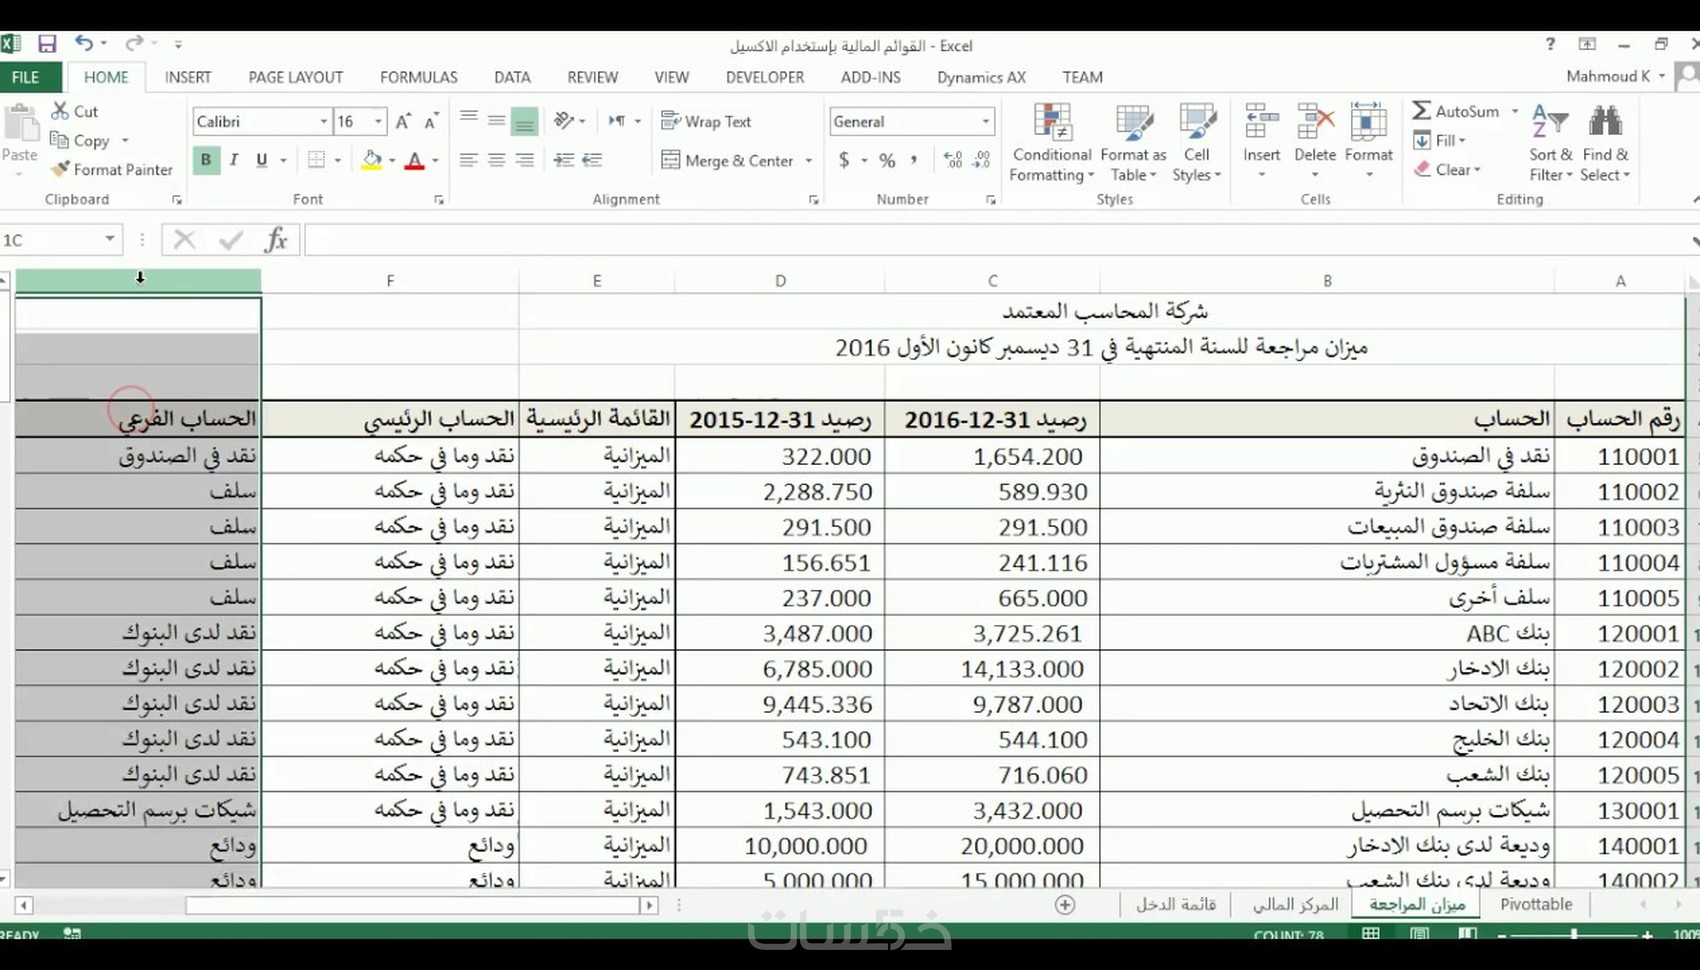Click the Mahmoud K account name
The image size is (1700, 970).
(x=1608, y=76)
